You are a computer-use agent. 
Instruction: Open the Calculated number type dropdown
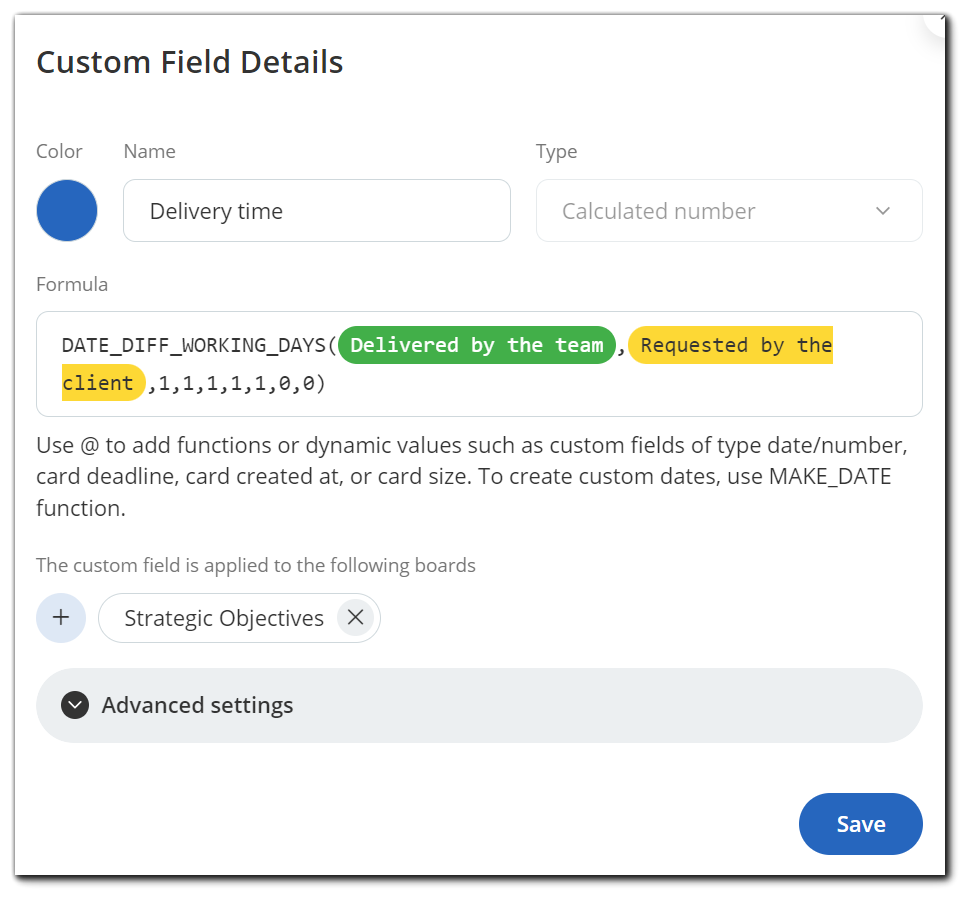[x=729, y=211]
